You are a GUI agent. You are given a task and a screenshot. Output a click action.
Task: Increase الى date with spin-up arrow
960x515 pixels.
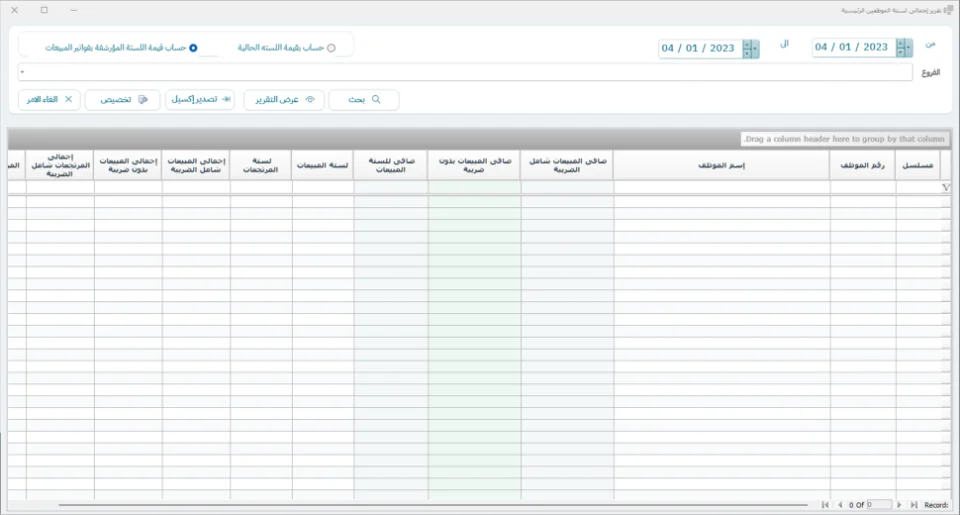click(747, 44)
